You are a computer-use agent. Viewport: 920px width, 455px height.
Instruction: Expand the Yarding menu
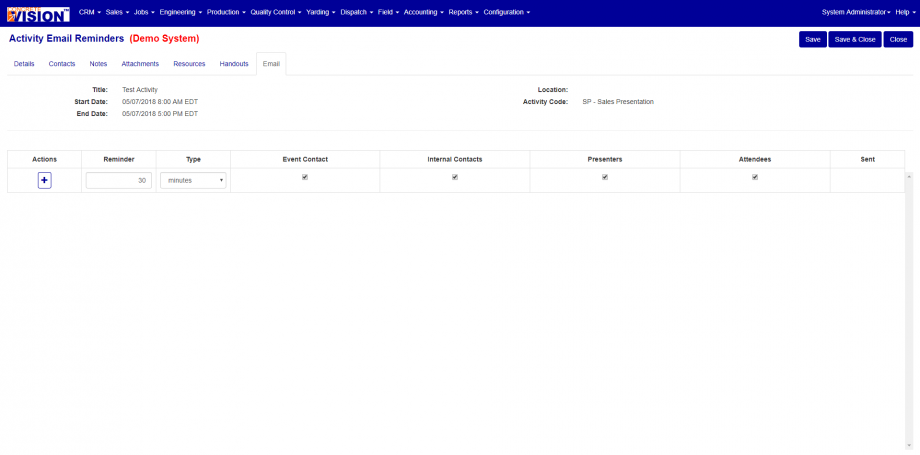point(321,12)
